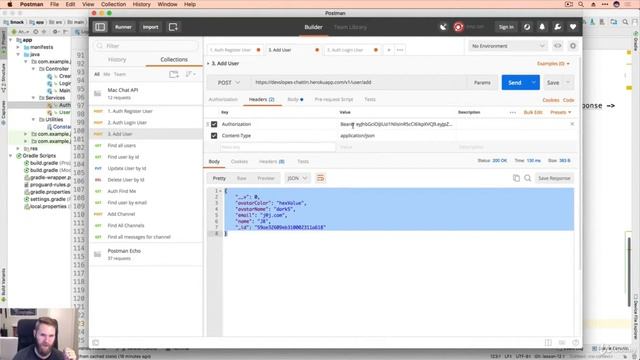
Task: Open the manage environments gear icon
Action: pyautogui.click(x=573, y=46)
